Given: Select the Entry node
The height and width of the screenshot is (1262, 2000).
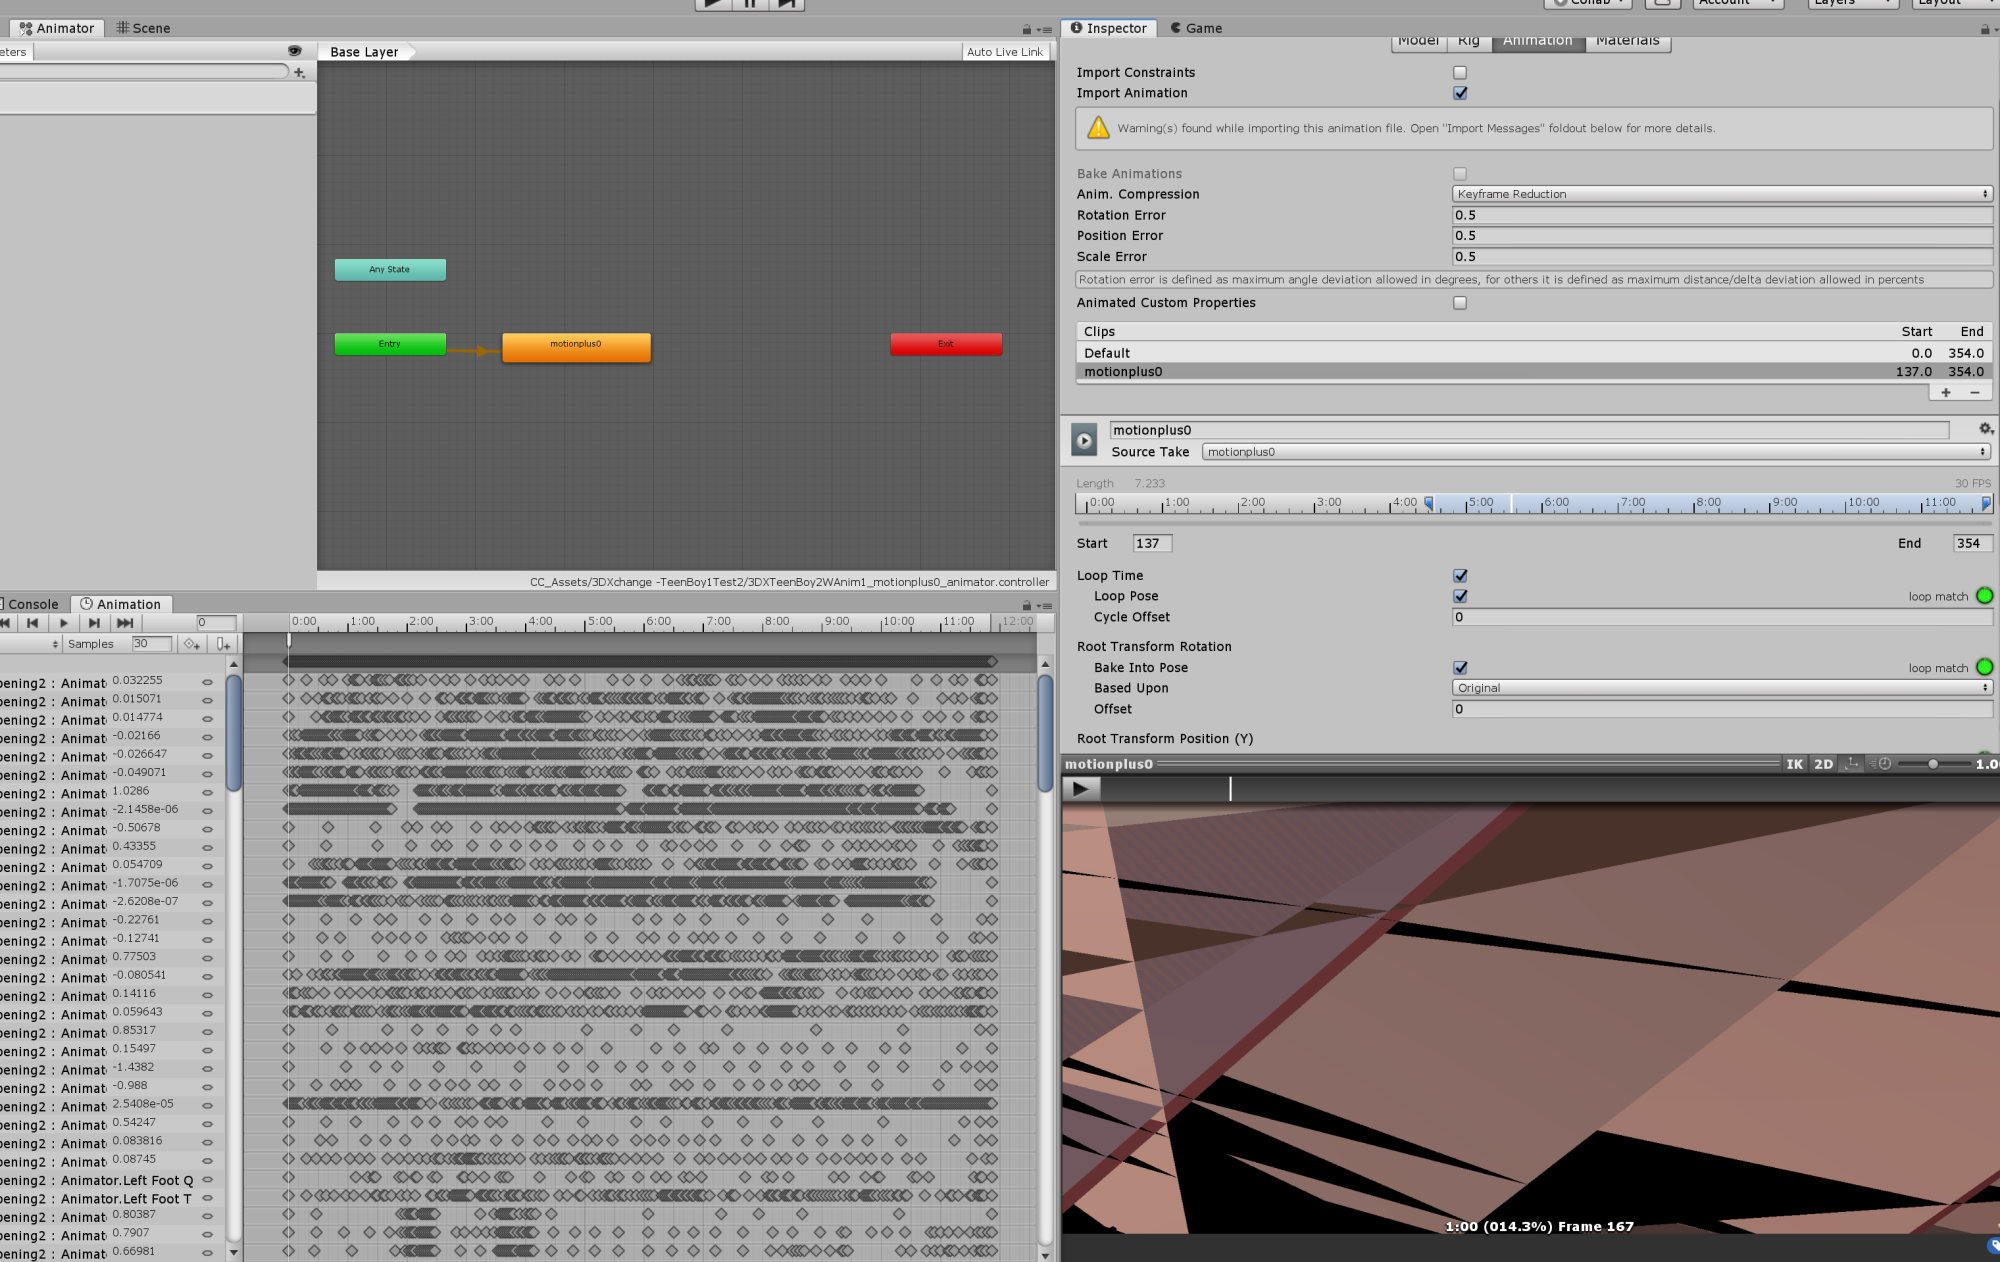Looking at the screenshot, I should (x=390, y=344).
